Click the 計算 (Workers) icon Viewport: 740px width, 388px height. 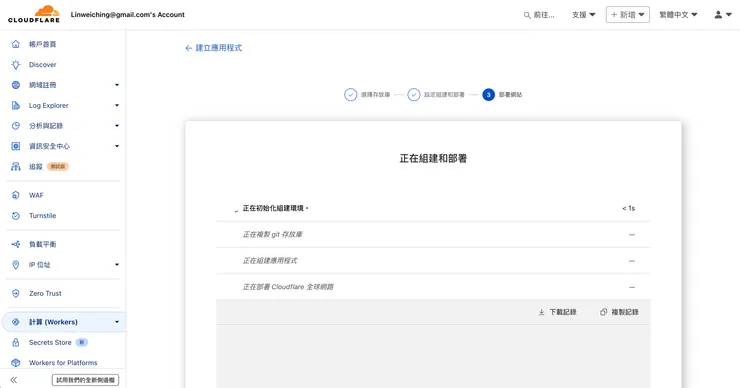(16, 322)
